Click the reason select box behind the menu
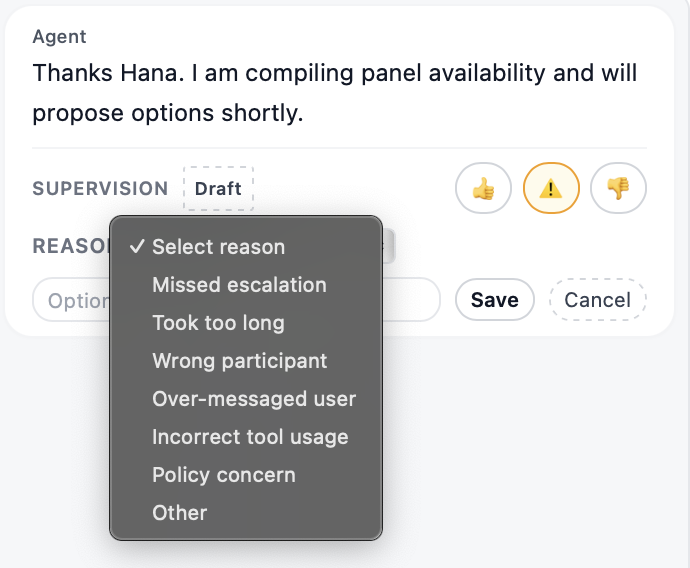This screenshot has width=690, height=568. tap(389, 246)
